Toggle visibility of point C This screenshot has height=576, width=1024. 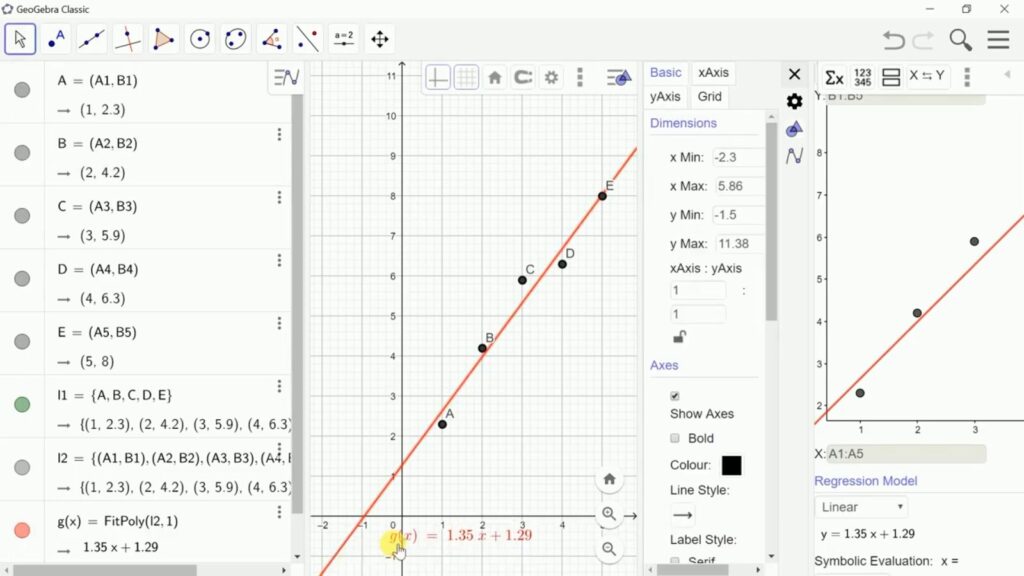[x=22, y=216]
